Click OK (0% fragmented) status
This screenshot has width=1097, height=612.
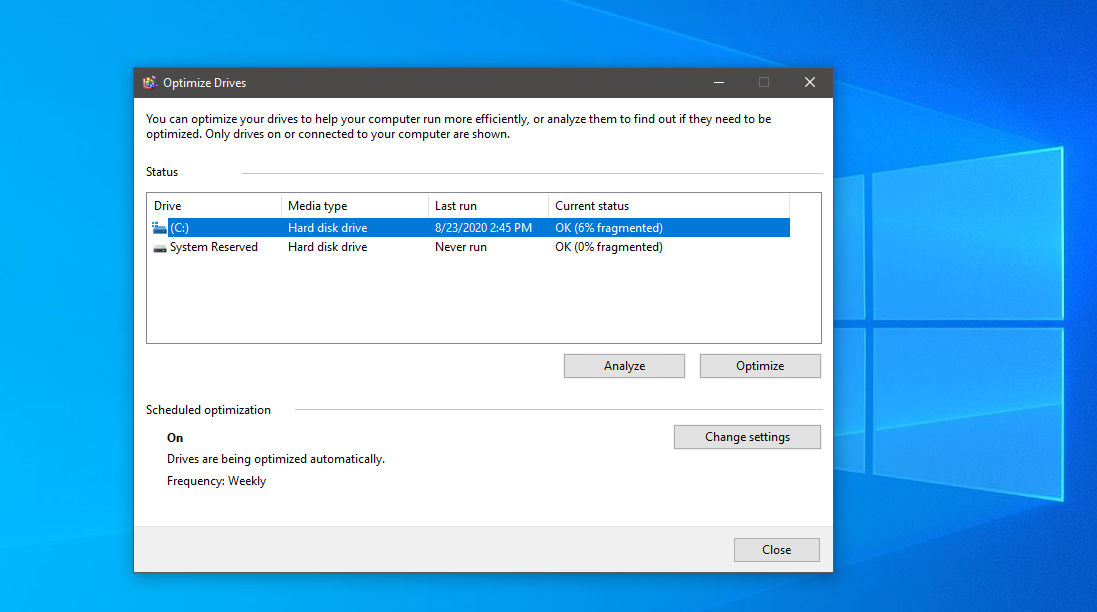pos(609,247)
